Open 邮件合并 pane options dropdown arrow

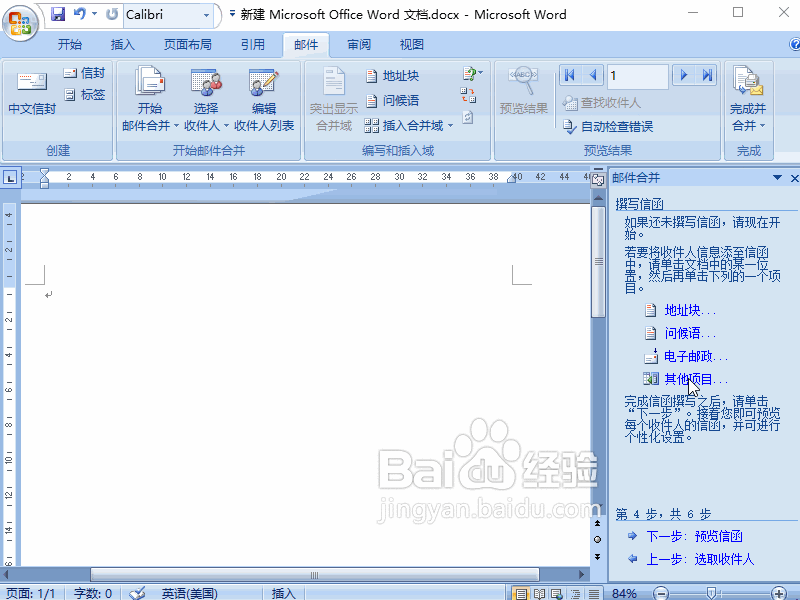777,178
